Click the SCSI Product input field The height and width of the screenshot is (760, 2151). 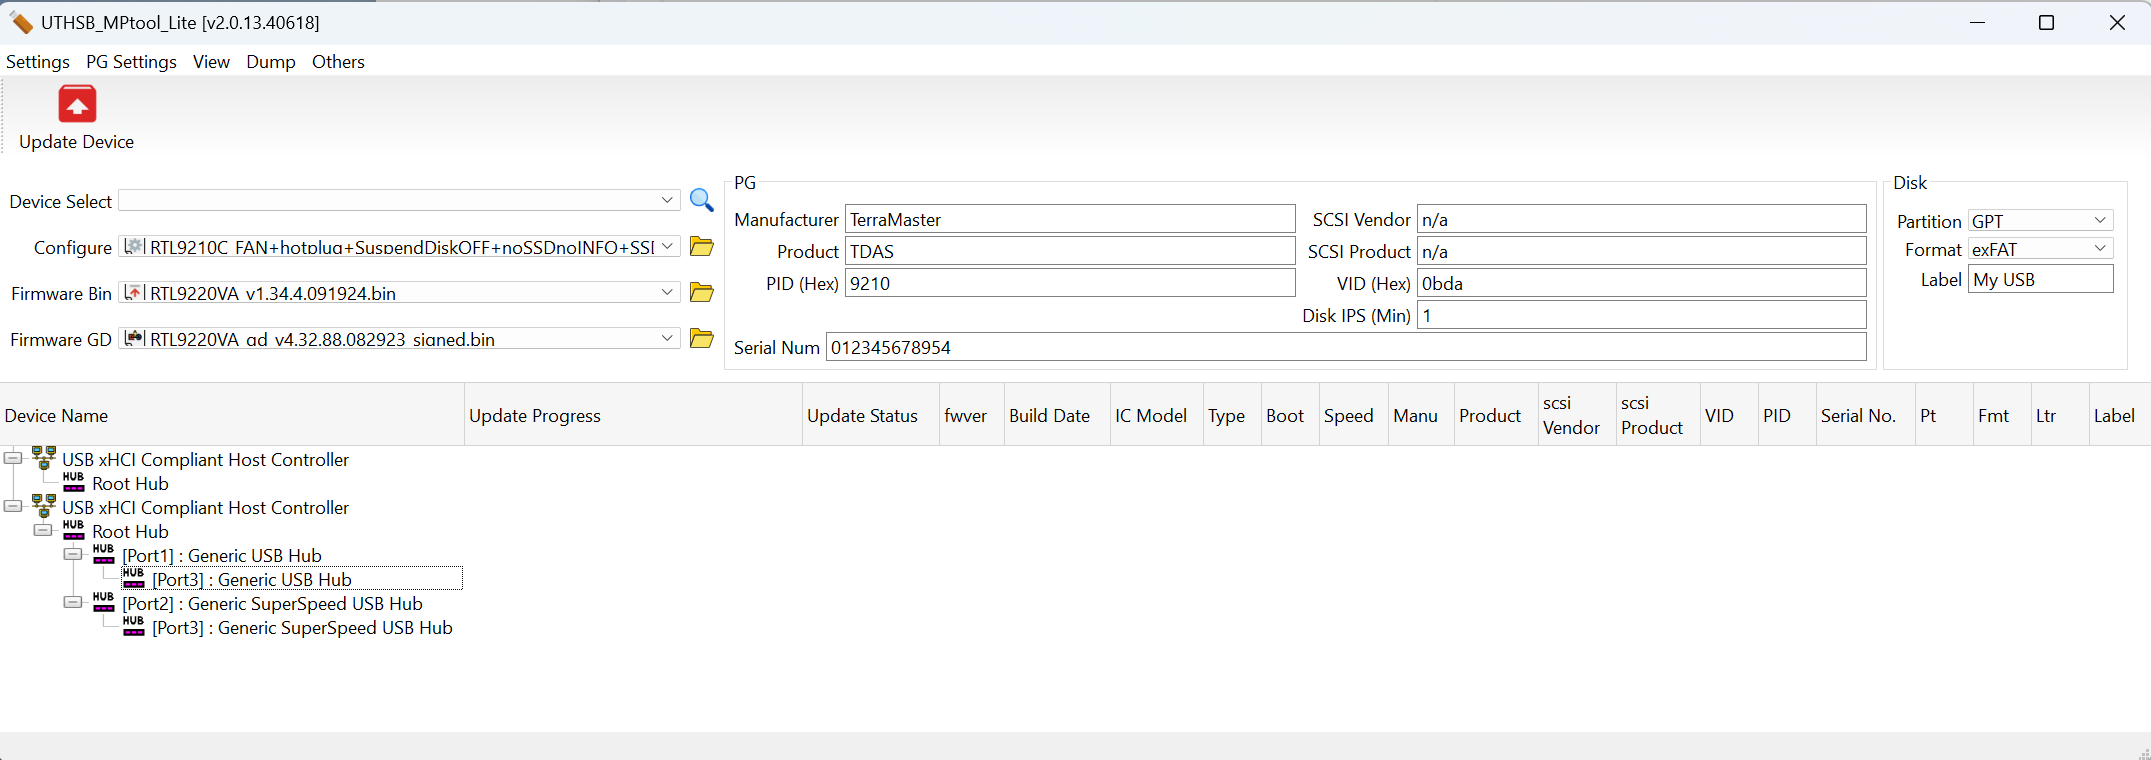1641,251
